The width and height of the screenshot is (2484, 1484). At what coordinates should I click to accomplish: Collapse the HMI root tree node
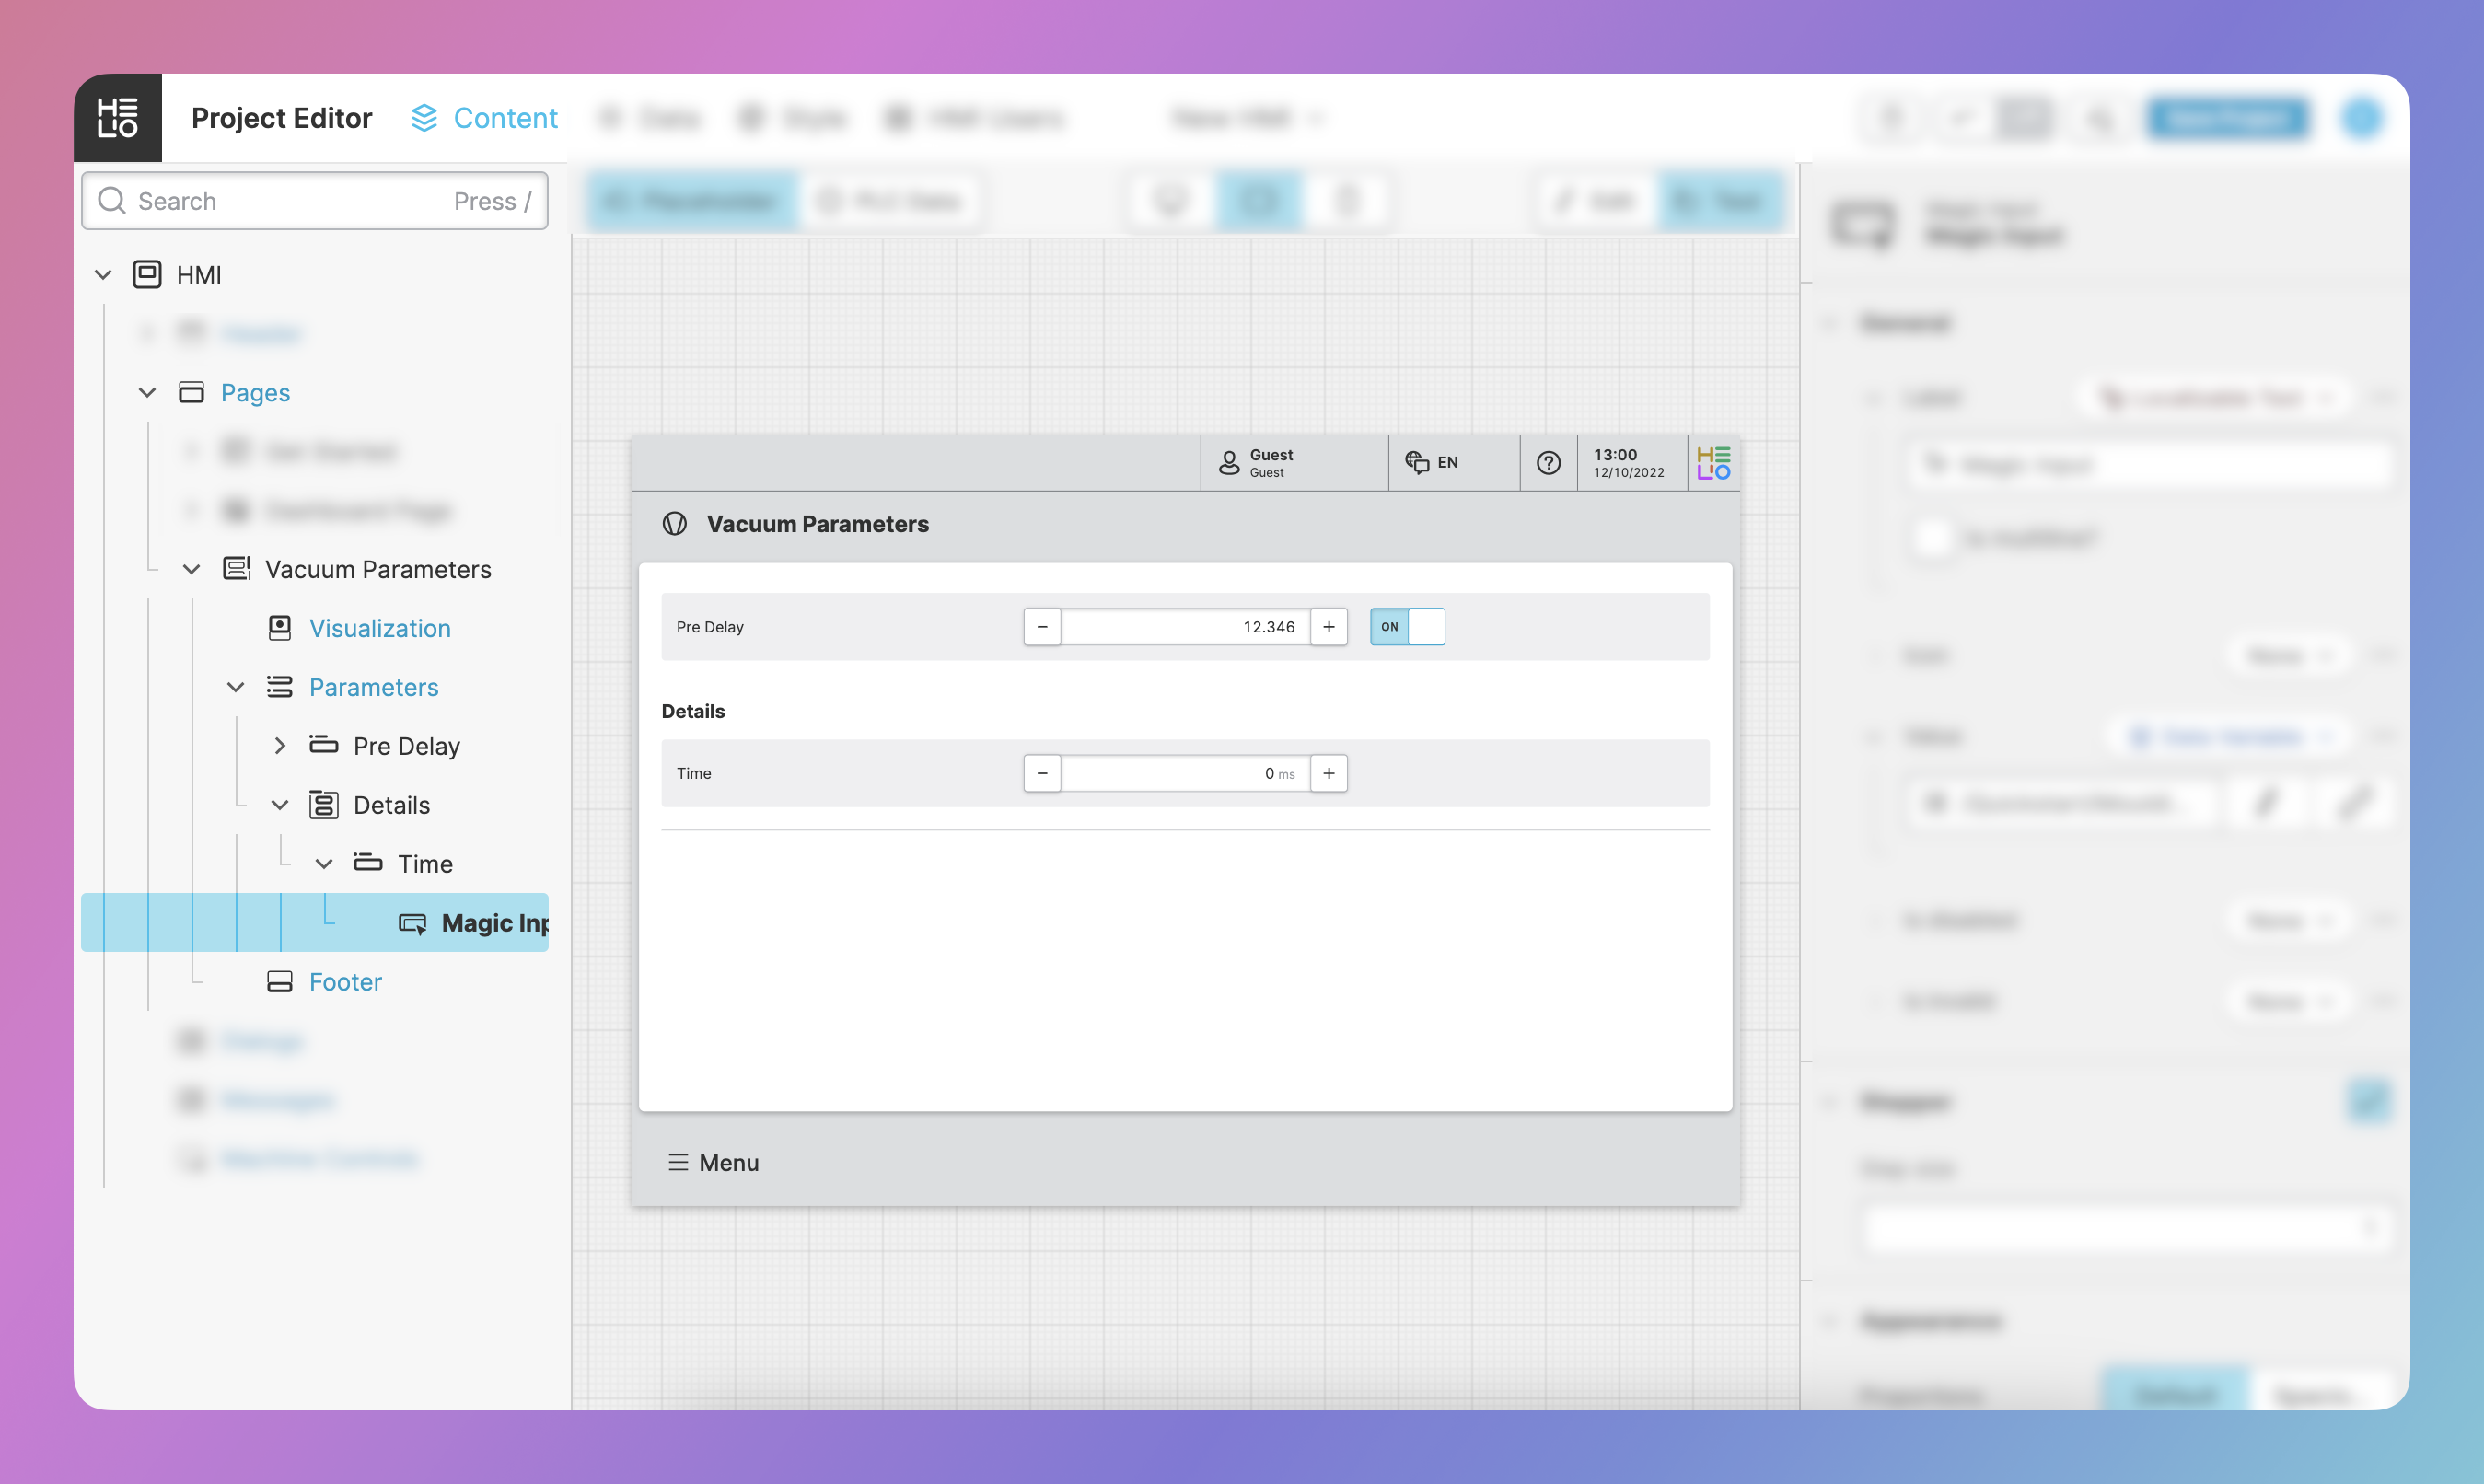pyautogui.click(x=103, y=274)
